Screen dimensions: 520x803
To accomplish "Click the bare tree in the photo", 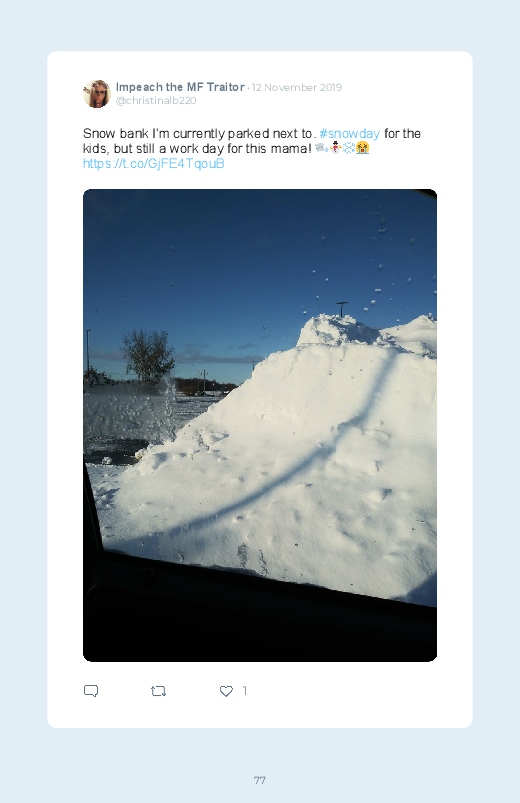I will (x=148, y=355).
